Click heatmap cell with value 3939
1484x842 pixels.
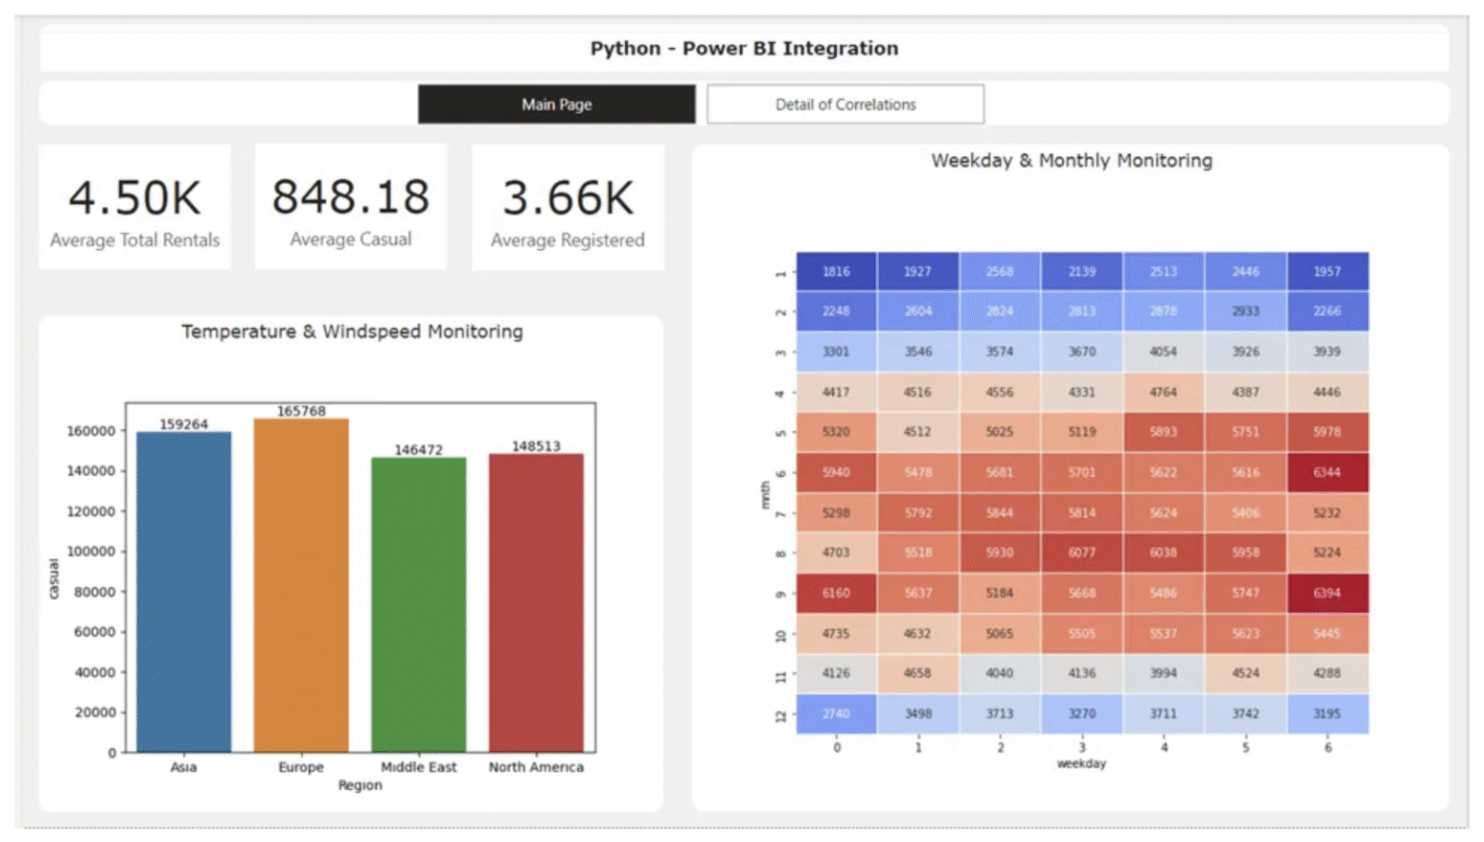point(1327,352)
